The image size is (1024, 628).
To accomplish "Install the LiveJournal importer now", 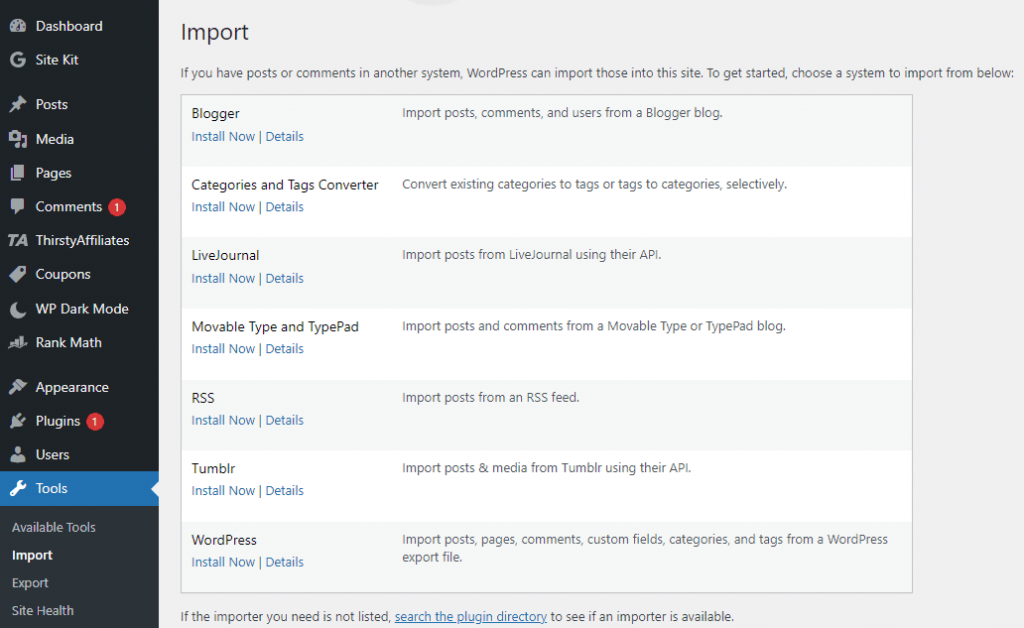I will (x=223, y=278).
